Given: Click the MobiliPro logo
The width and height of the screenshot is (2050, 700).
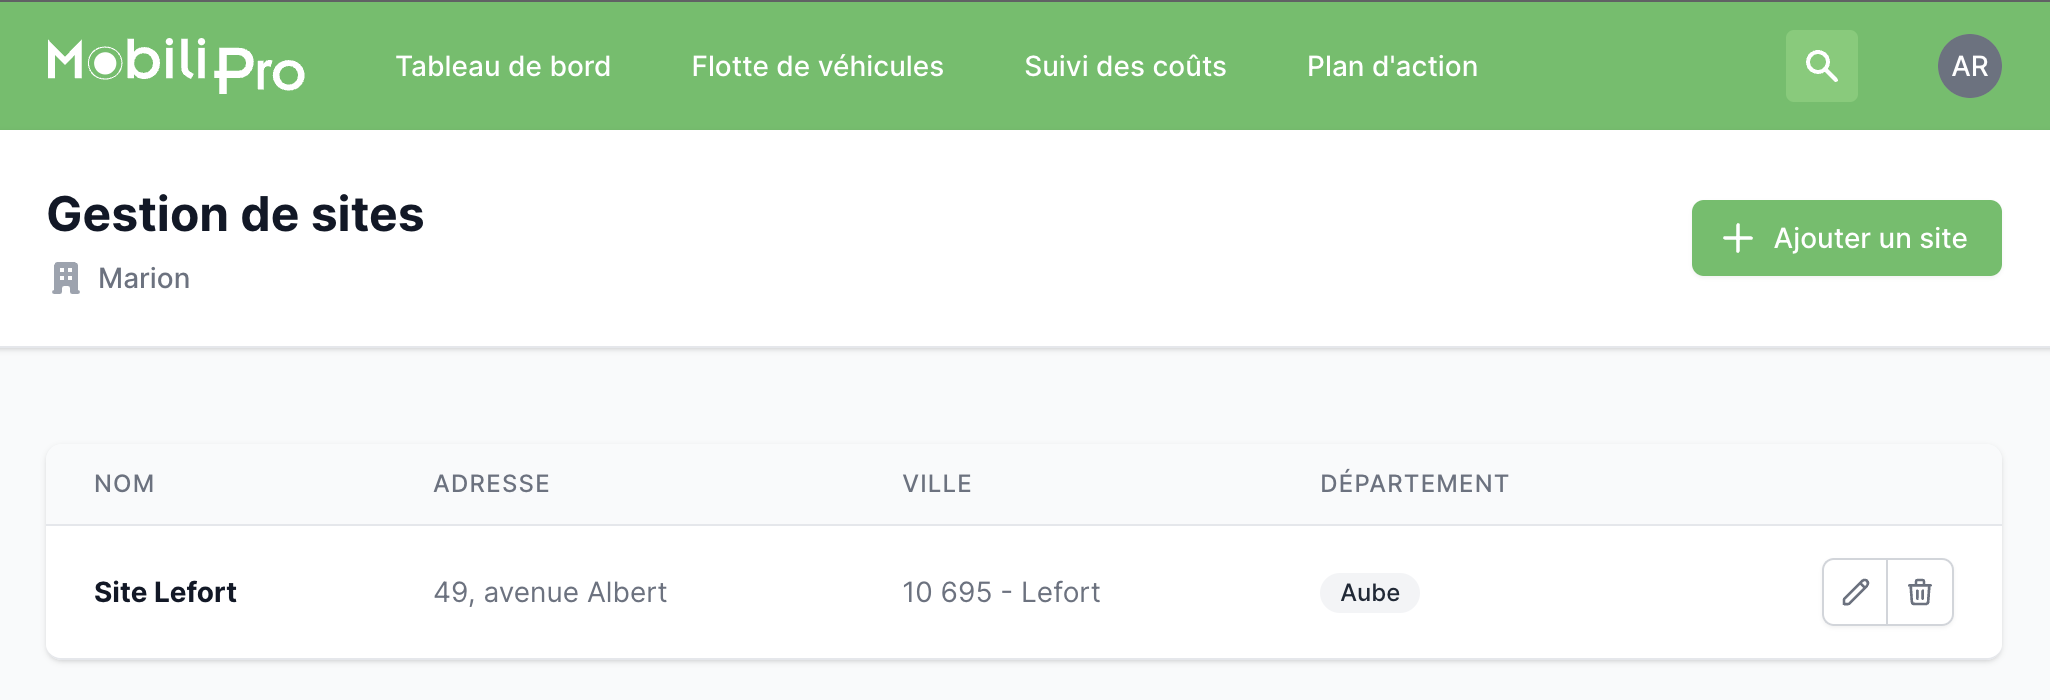Looking at the screenshot, I should 176,66.
